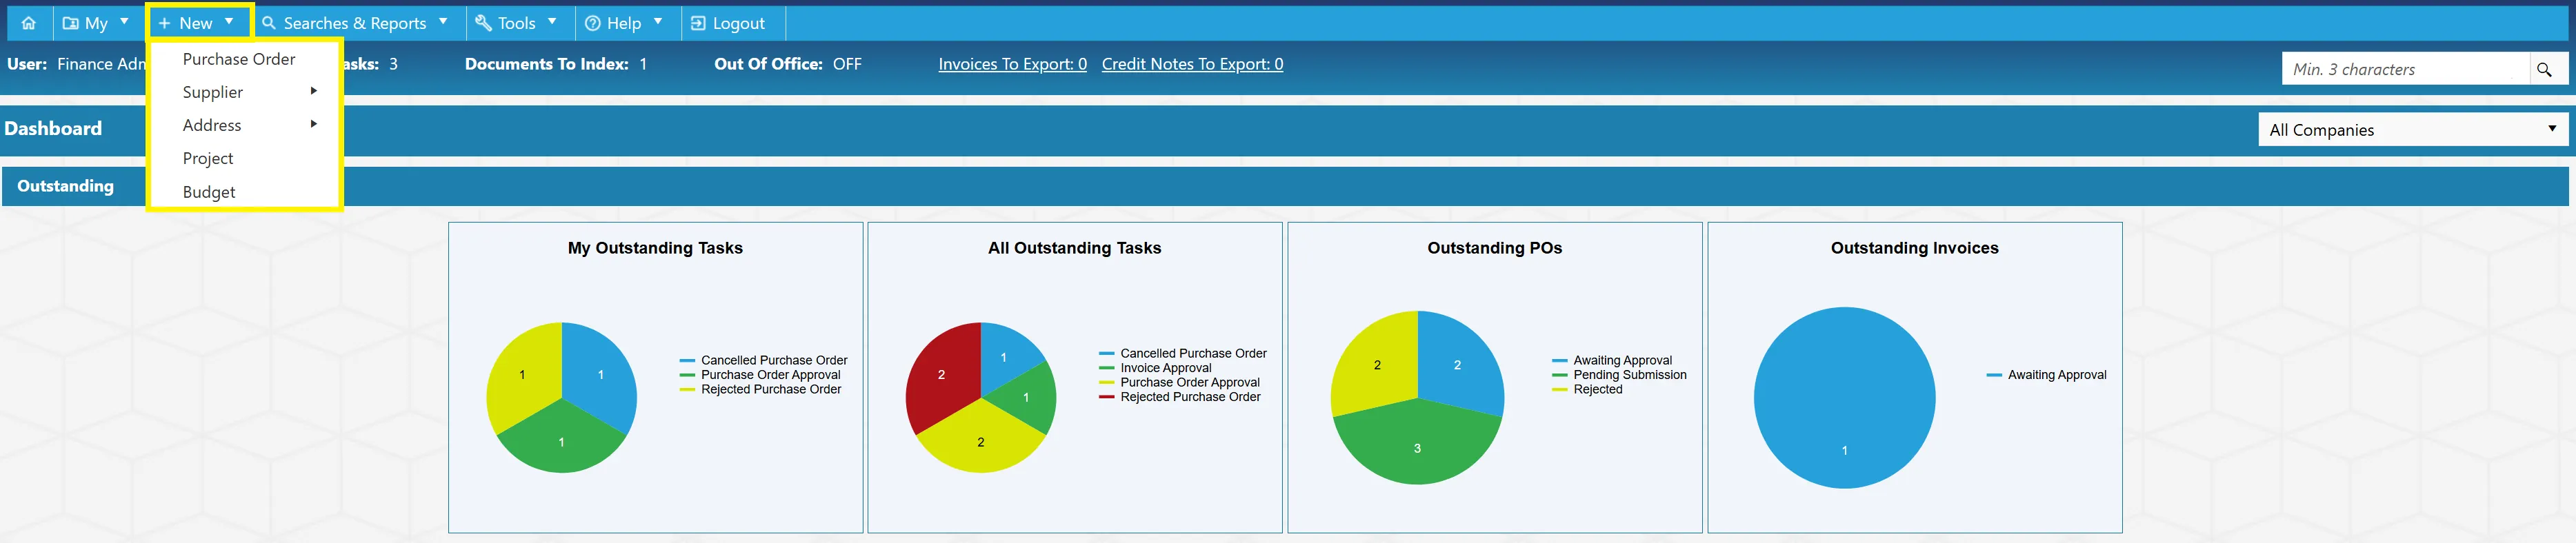This screenshot has height=543, width=2576.
Task: Click Purchase Order Approval legend in My Outstanding Tasks
Action: coord(760,375)
